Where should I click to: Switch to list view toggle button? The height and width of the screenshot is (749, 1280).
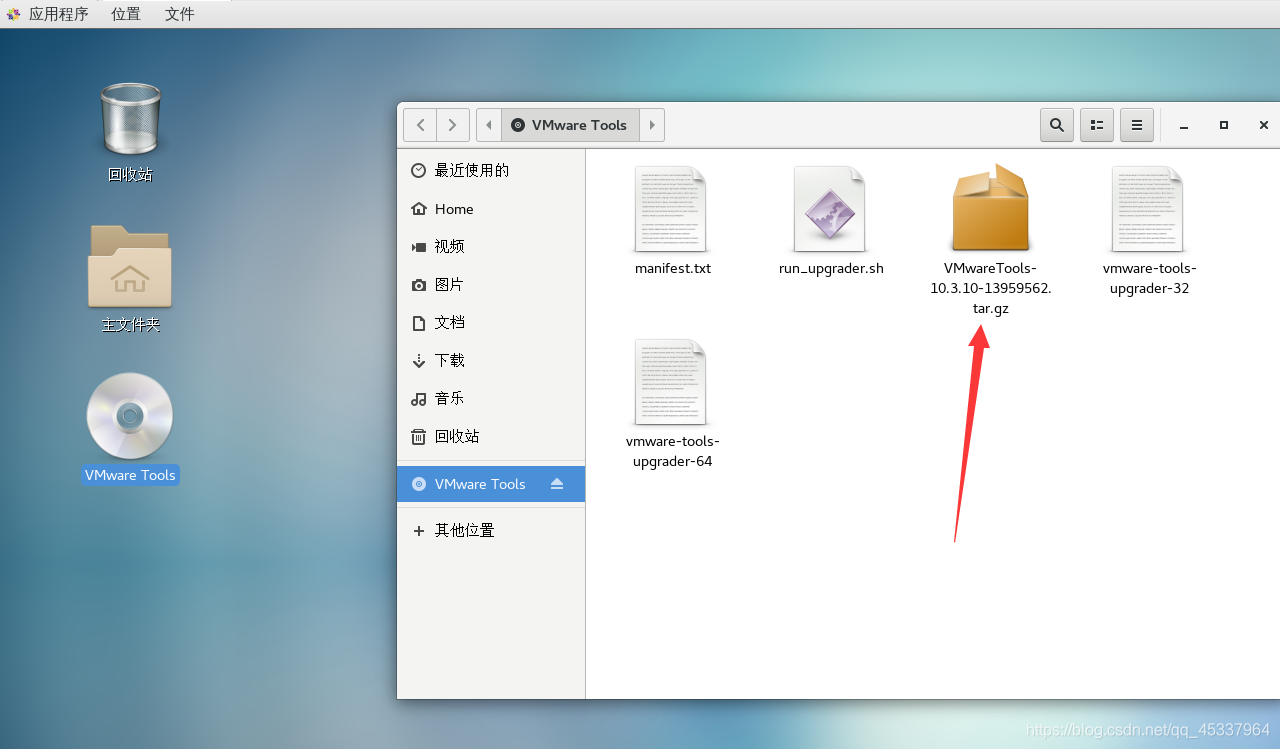click(x=1097, y=125)
